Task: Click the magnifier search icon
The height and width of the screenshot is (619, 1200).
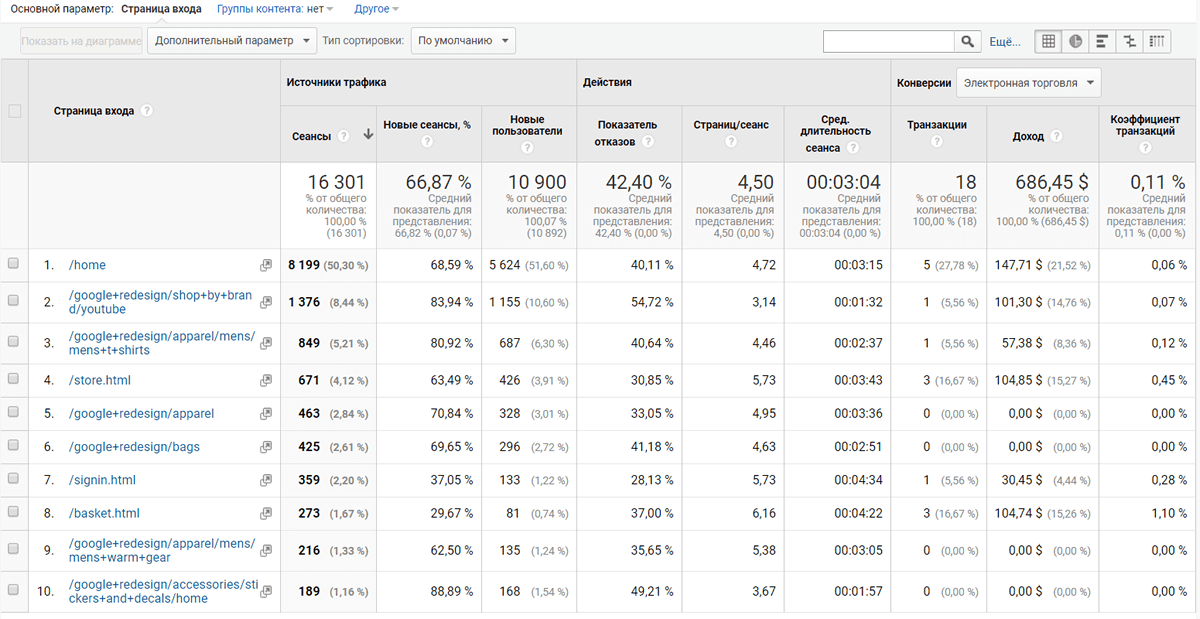Action: pos(967,41)
